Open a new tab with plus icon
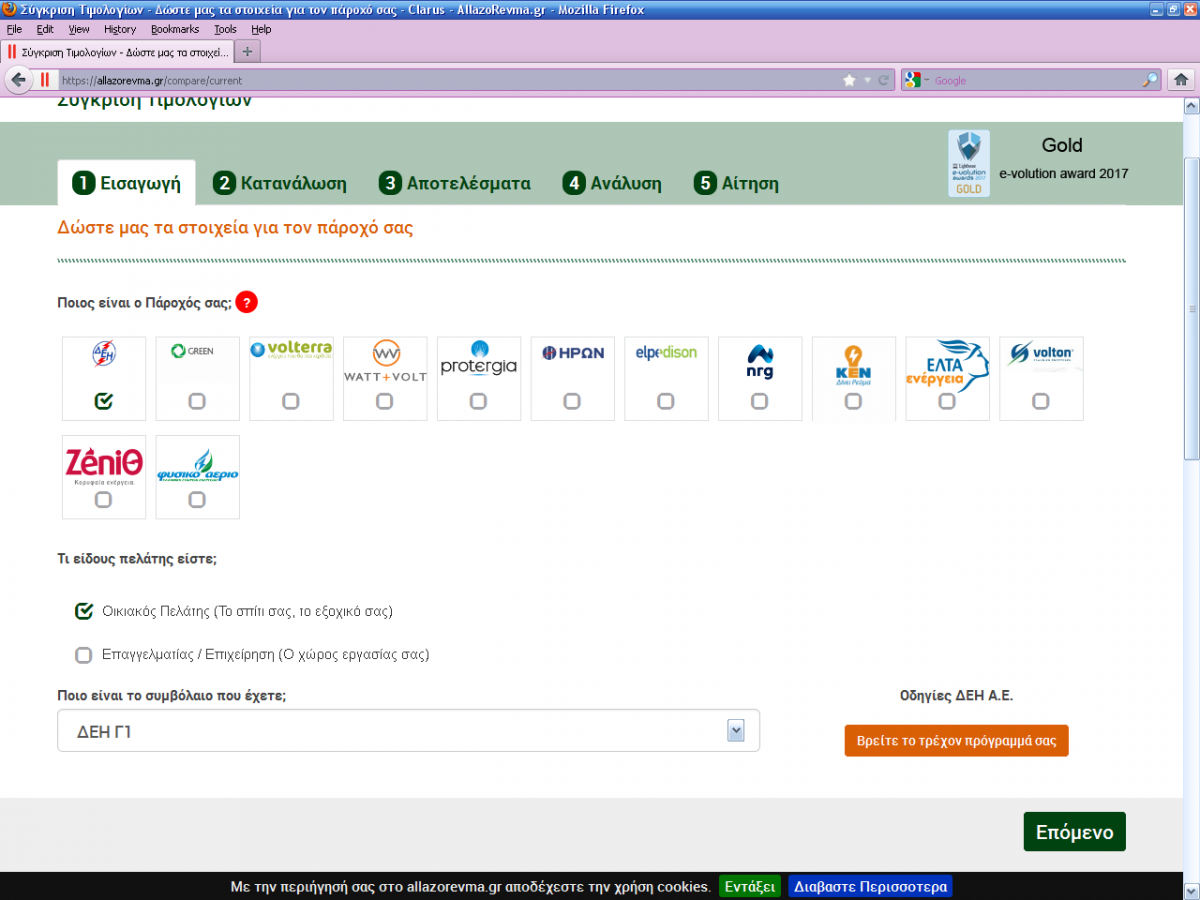The width and height of the screenshot is (1200, 900). [247, 51]
